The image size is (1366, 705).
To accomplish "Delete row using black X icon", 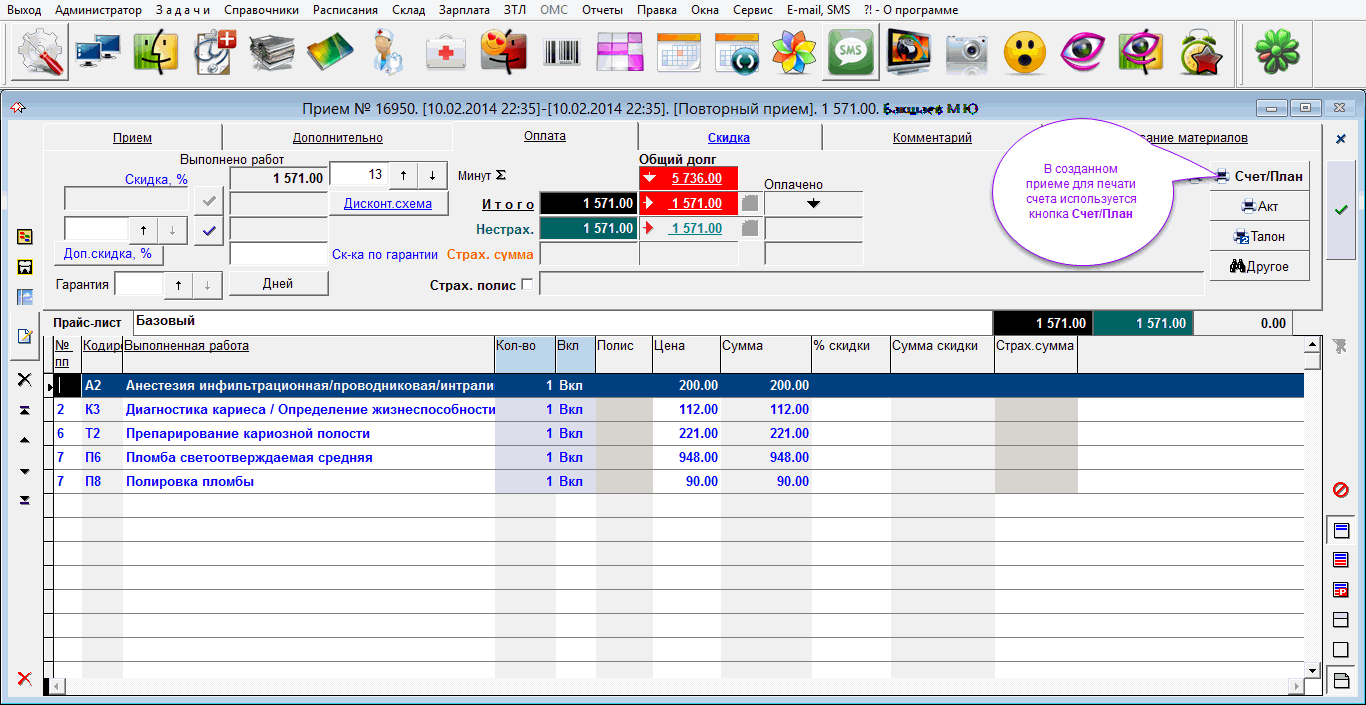I will pos(25,380).
